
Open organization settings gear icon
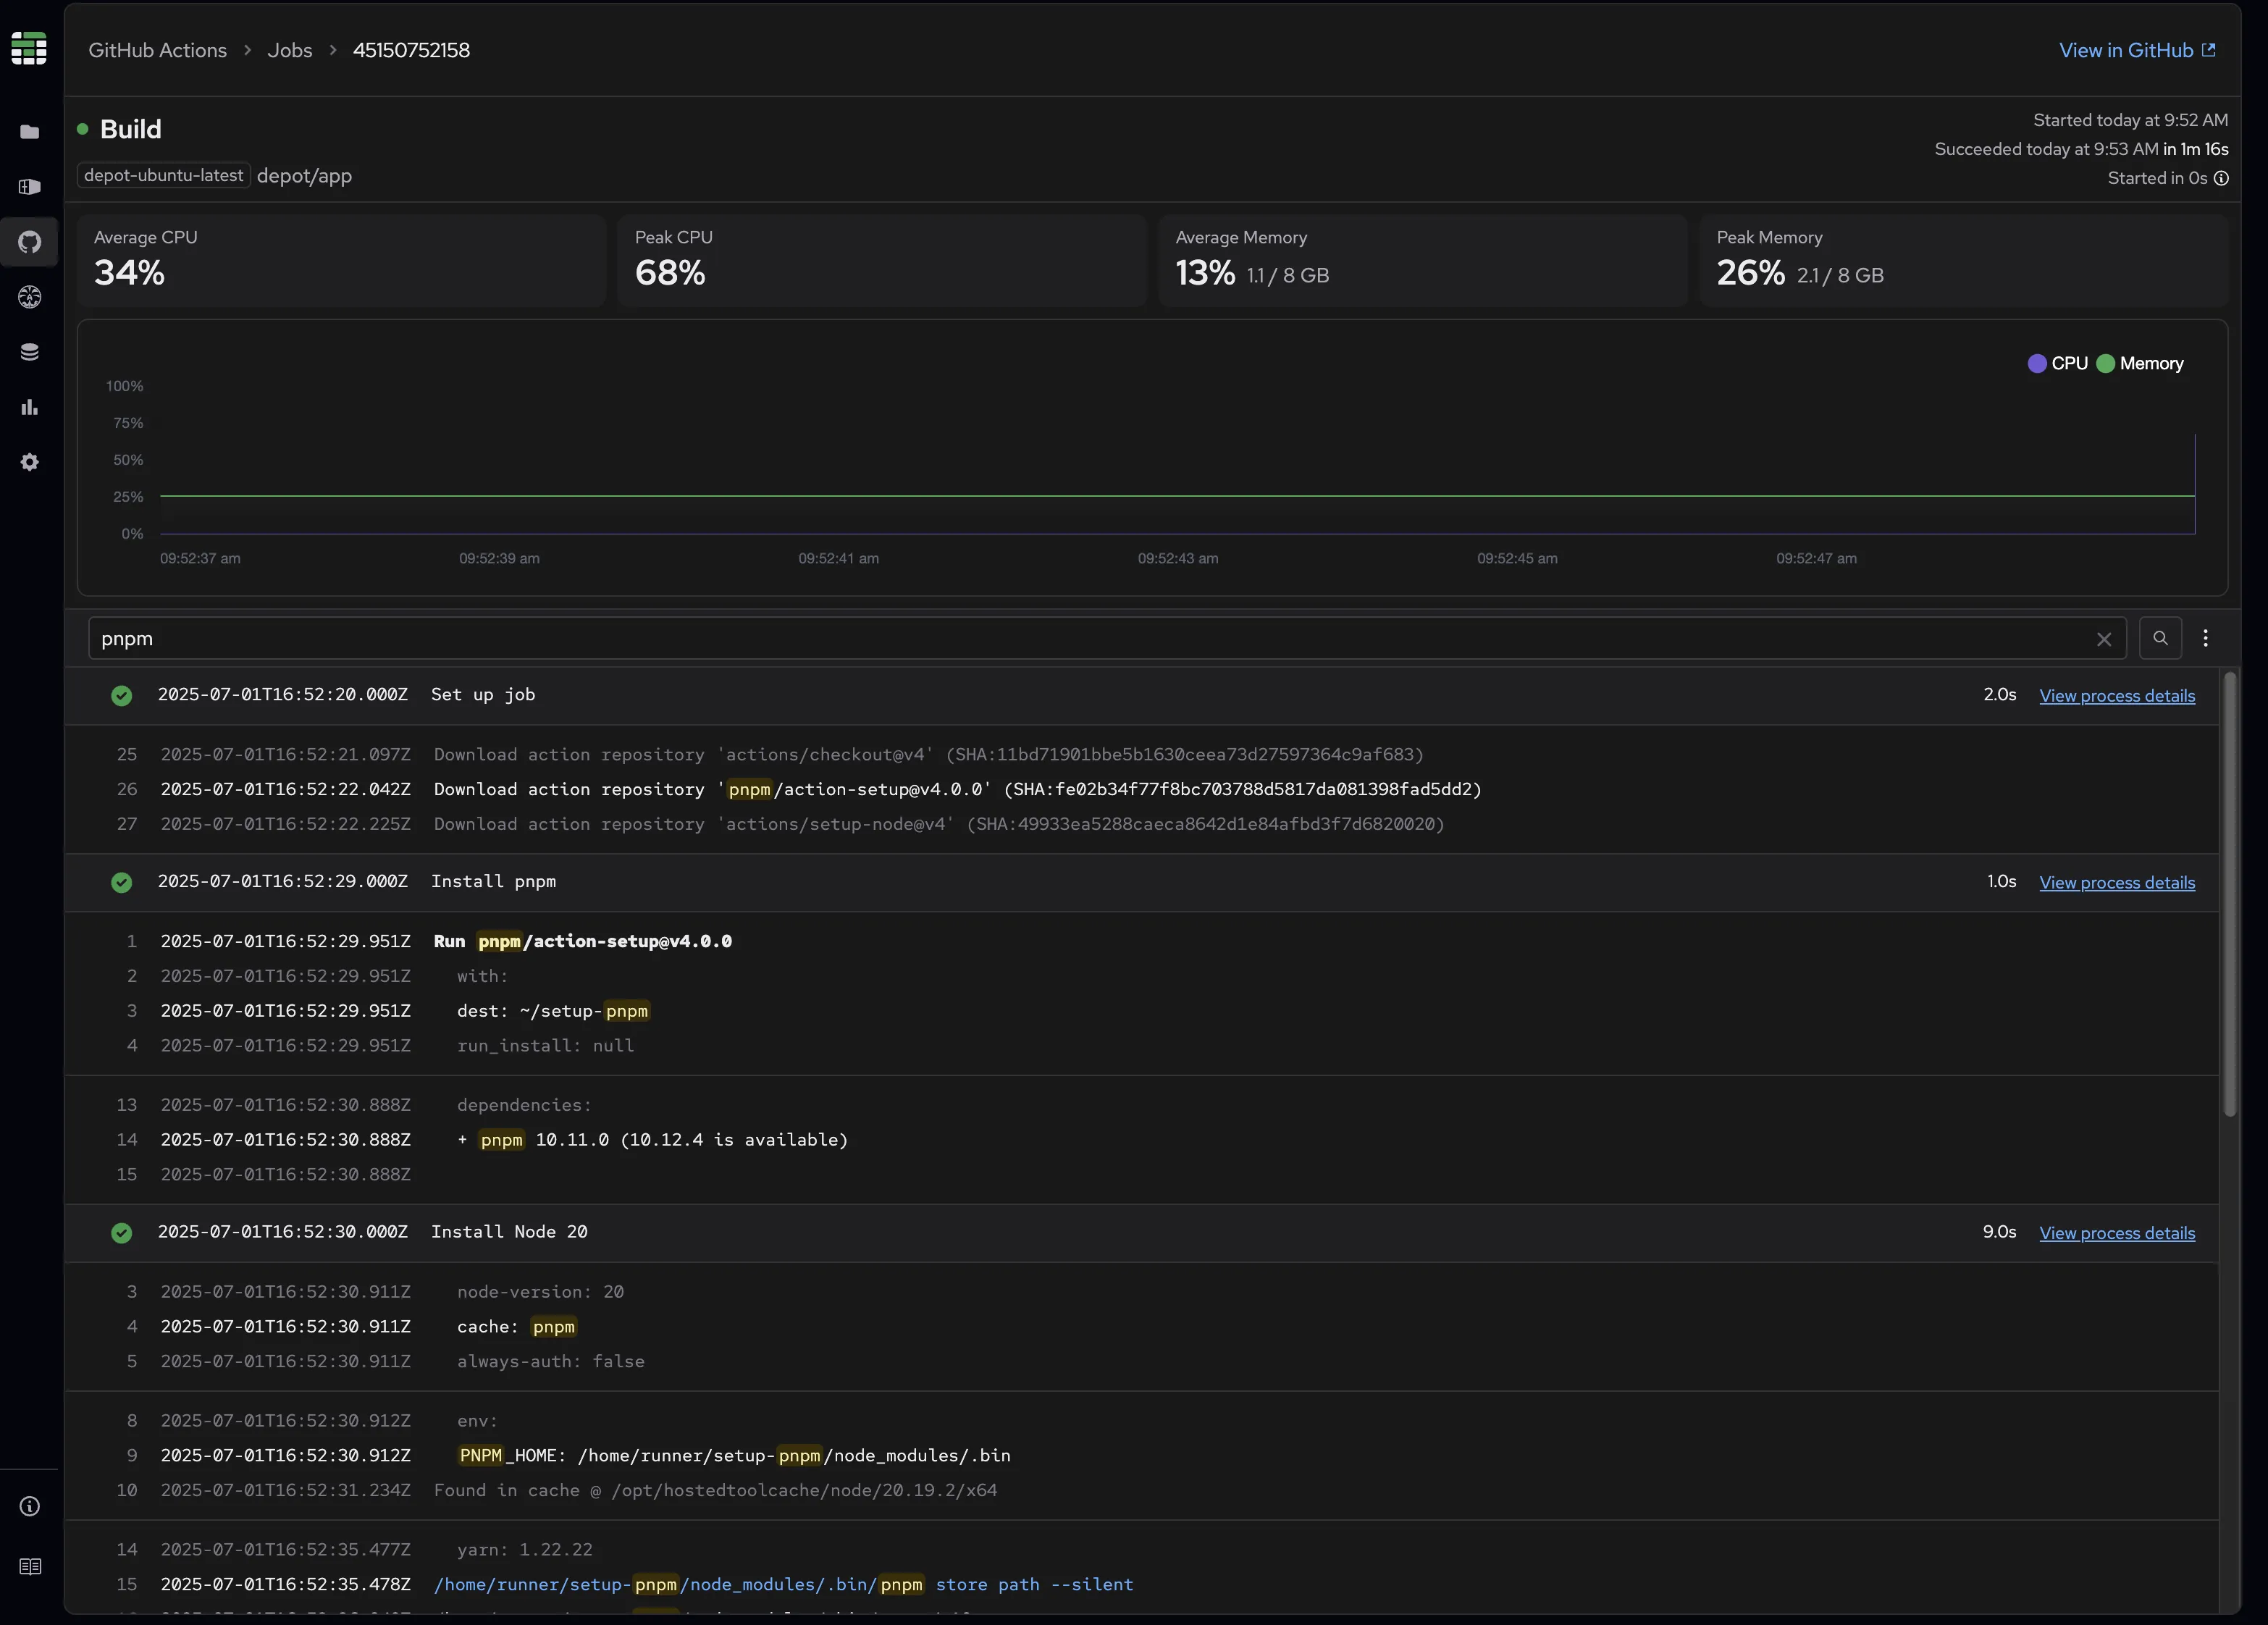[x=29, y=461]
